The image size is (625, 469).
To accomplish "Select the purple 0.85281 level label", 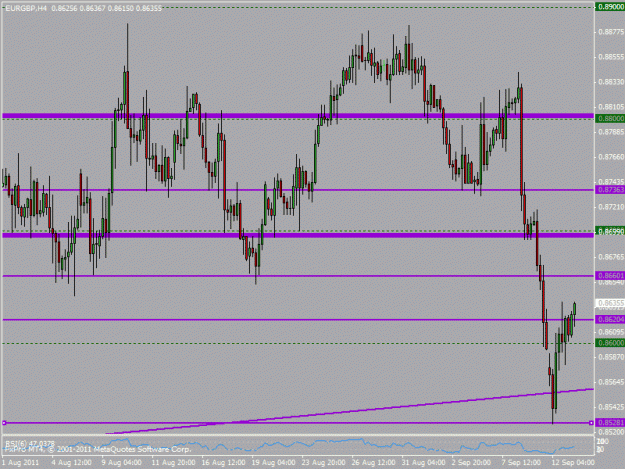I will 610,423.
